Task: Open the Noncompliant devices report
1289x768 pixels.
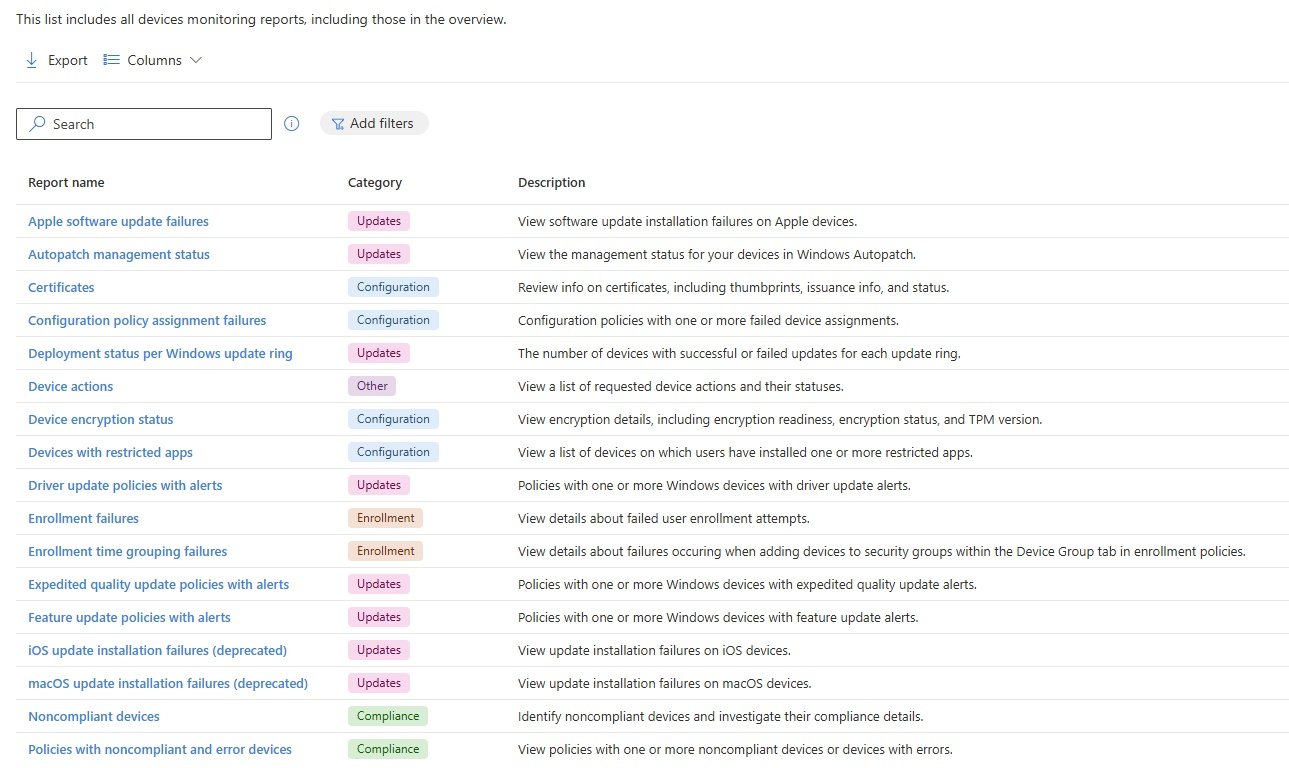Action: 94,716
